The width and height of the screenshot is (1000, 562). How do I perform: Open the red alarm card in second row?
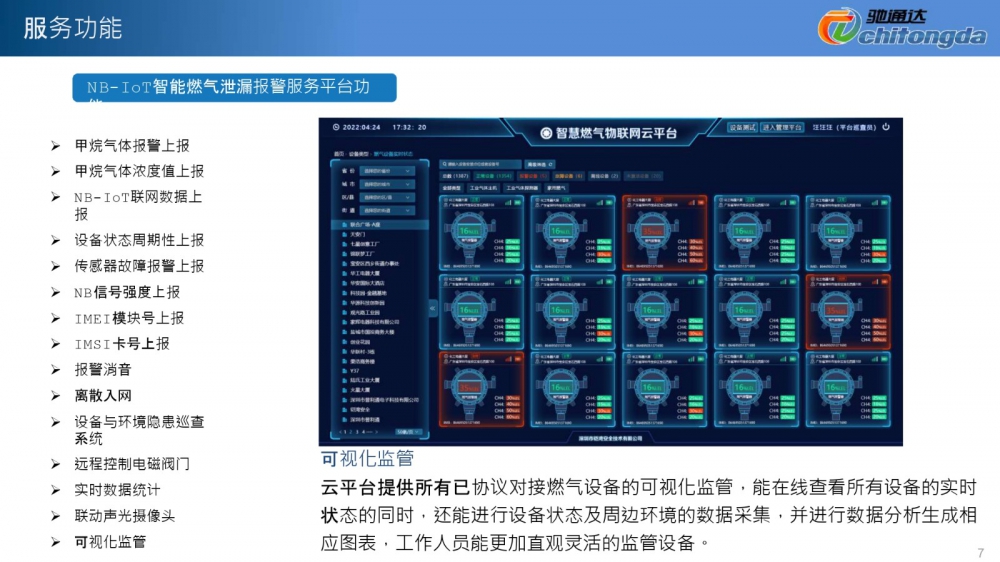[848, 311]
